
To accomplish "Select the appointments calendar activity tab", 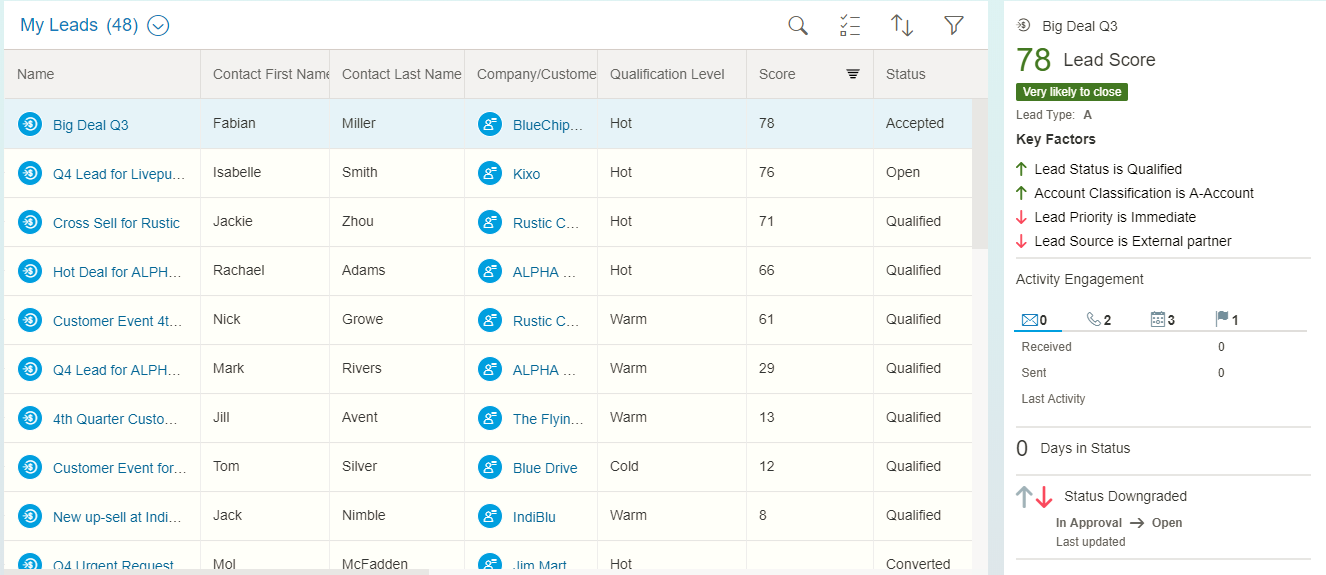I will [1162, 320].
